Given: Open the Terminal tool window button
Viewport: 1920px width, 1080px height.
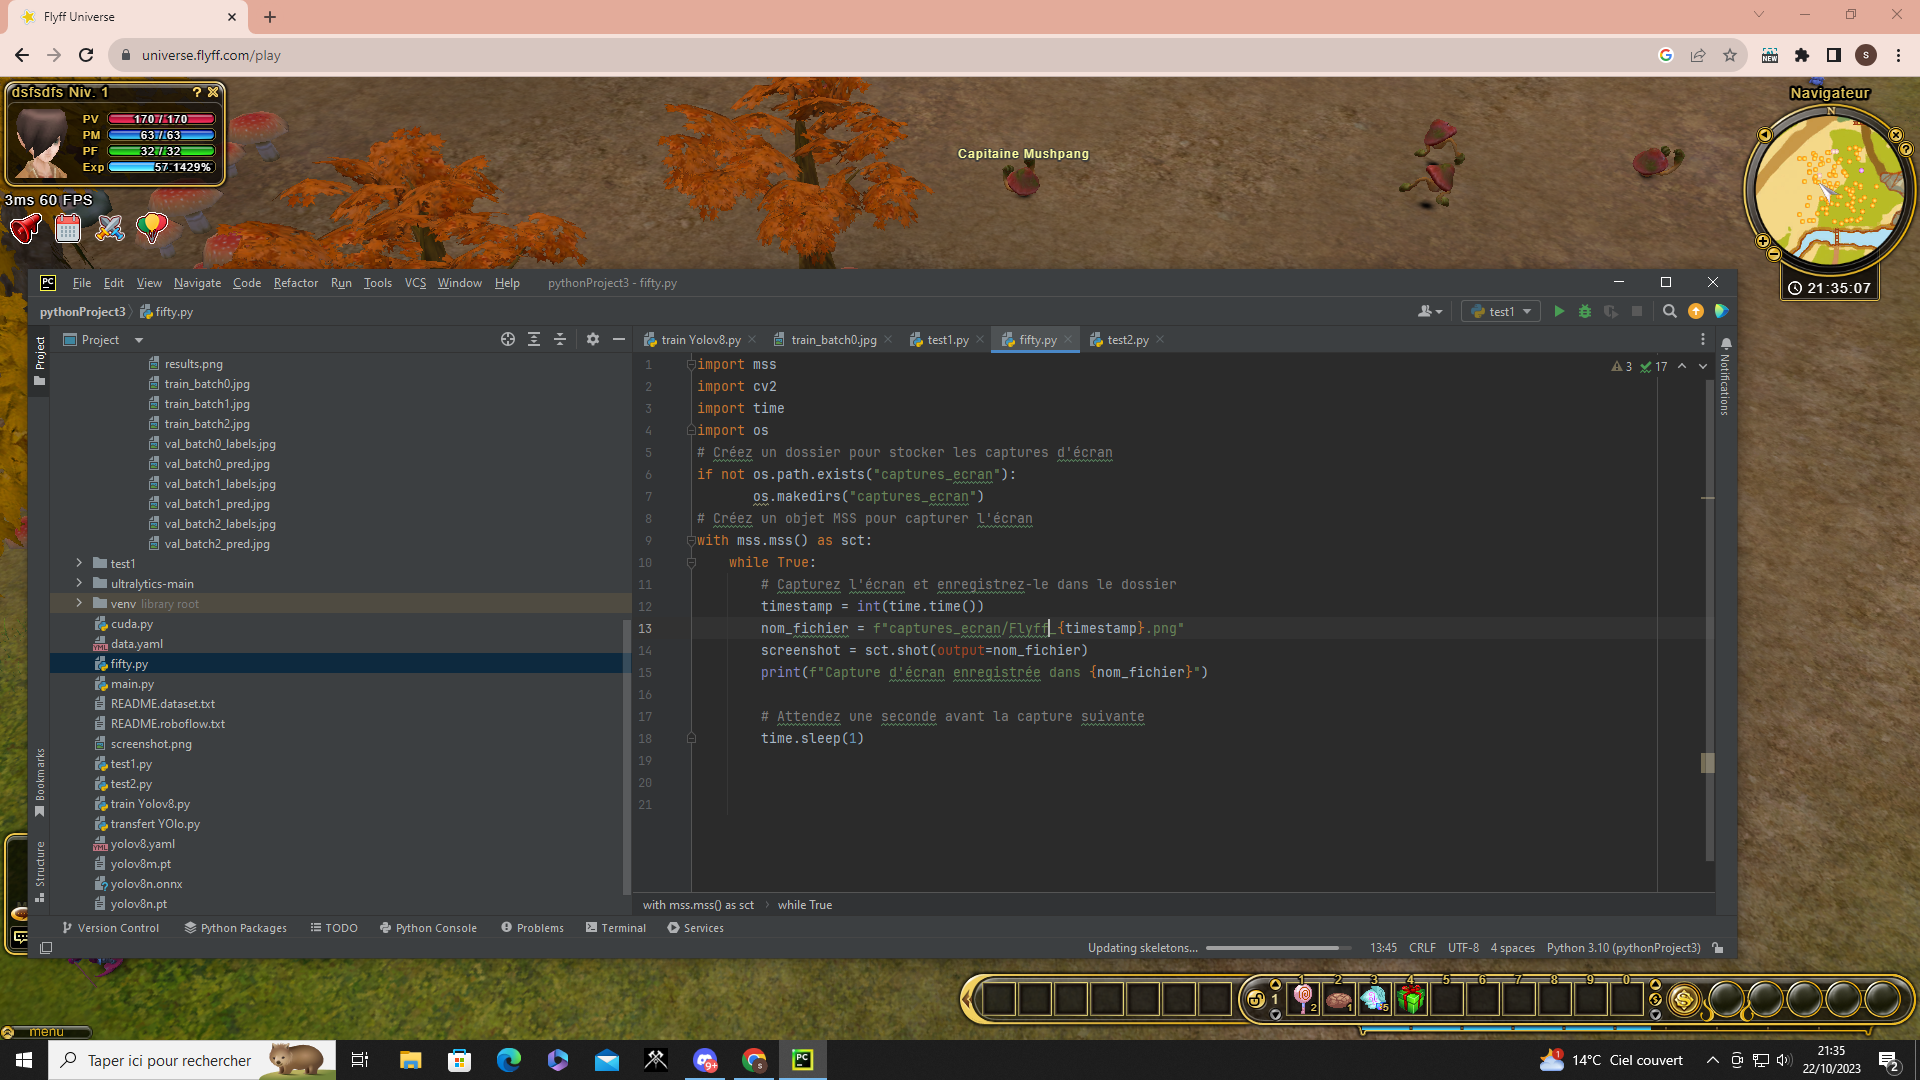Looking at the screenshot, I should (x=616, y=928).
